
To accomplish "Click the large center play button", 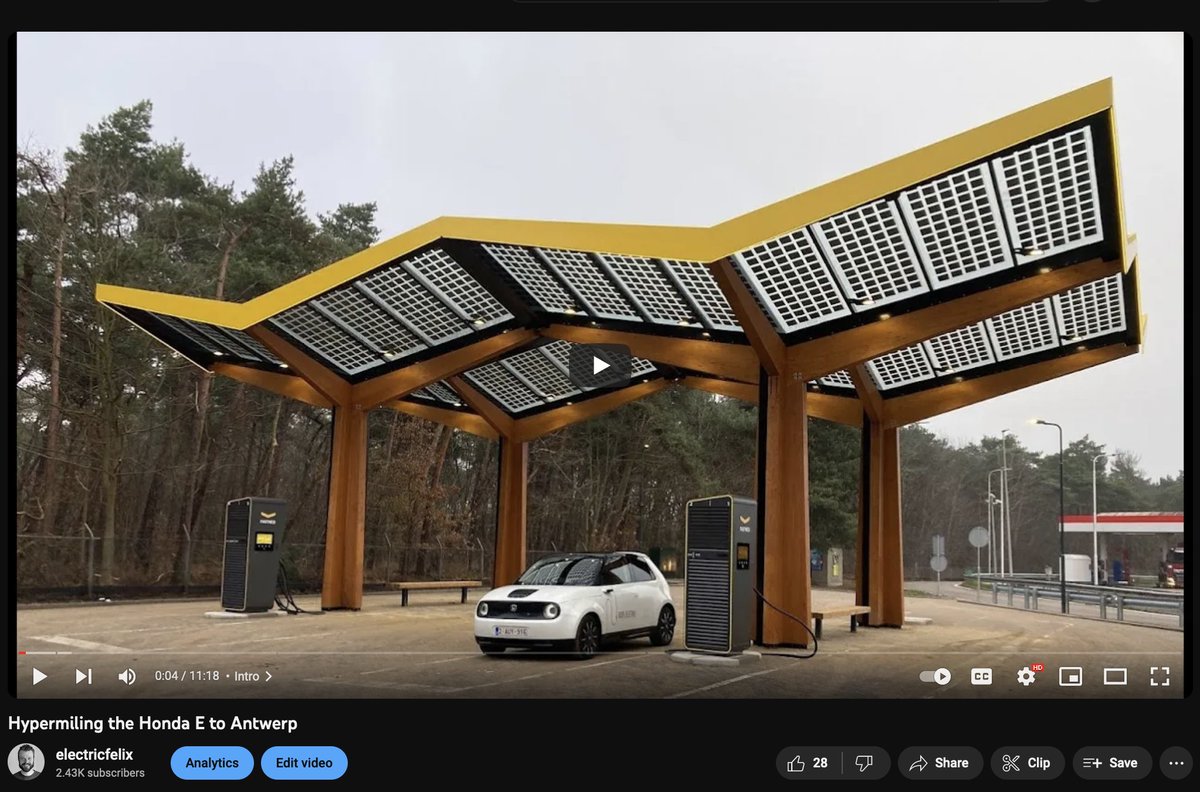I will click(600, 366).
